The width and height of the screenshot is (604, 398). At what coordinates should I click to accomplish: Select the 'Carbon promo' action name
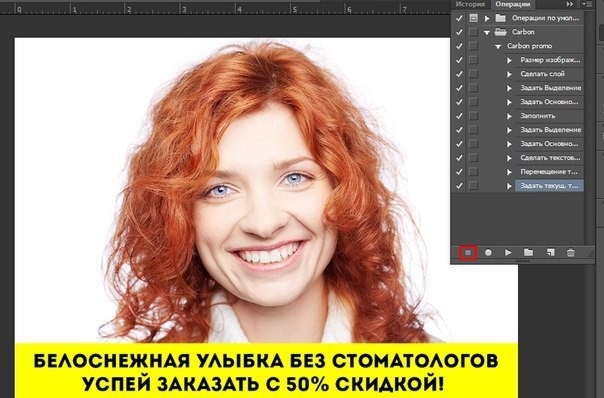[x=529, y=46]
